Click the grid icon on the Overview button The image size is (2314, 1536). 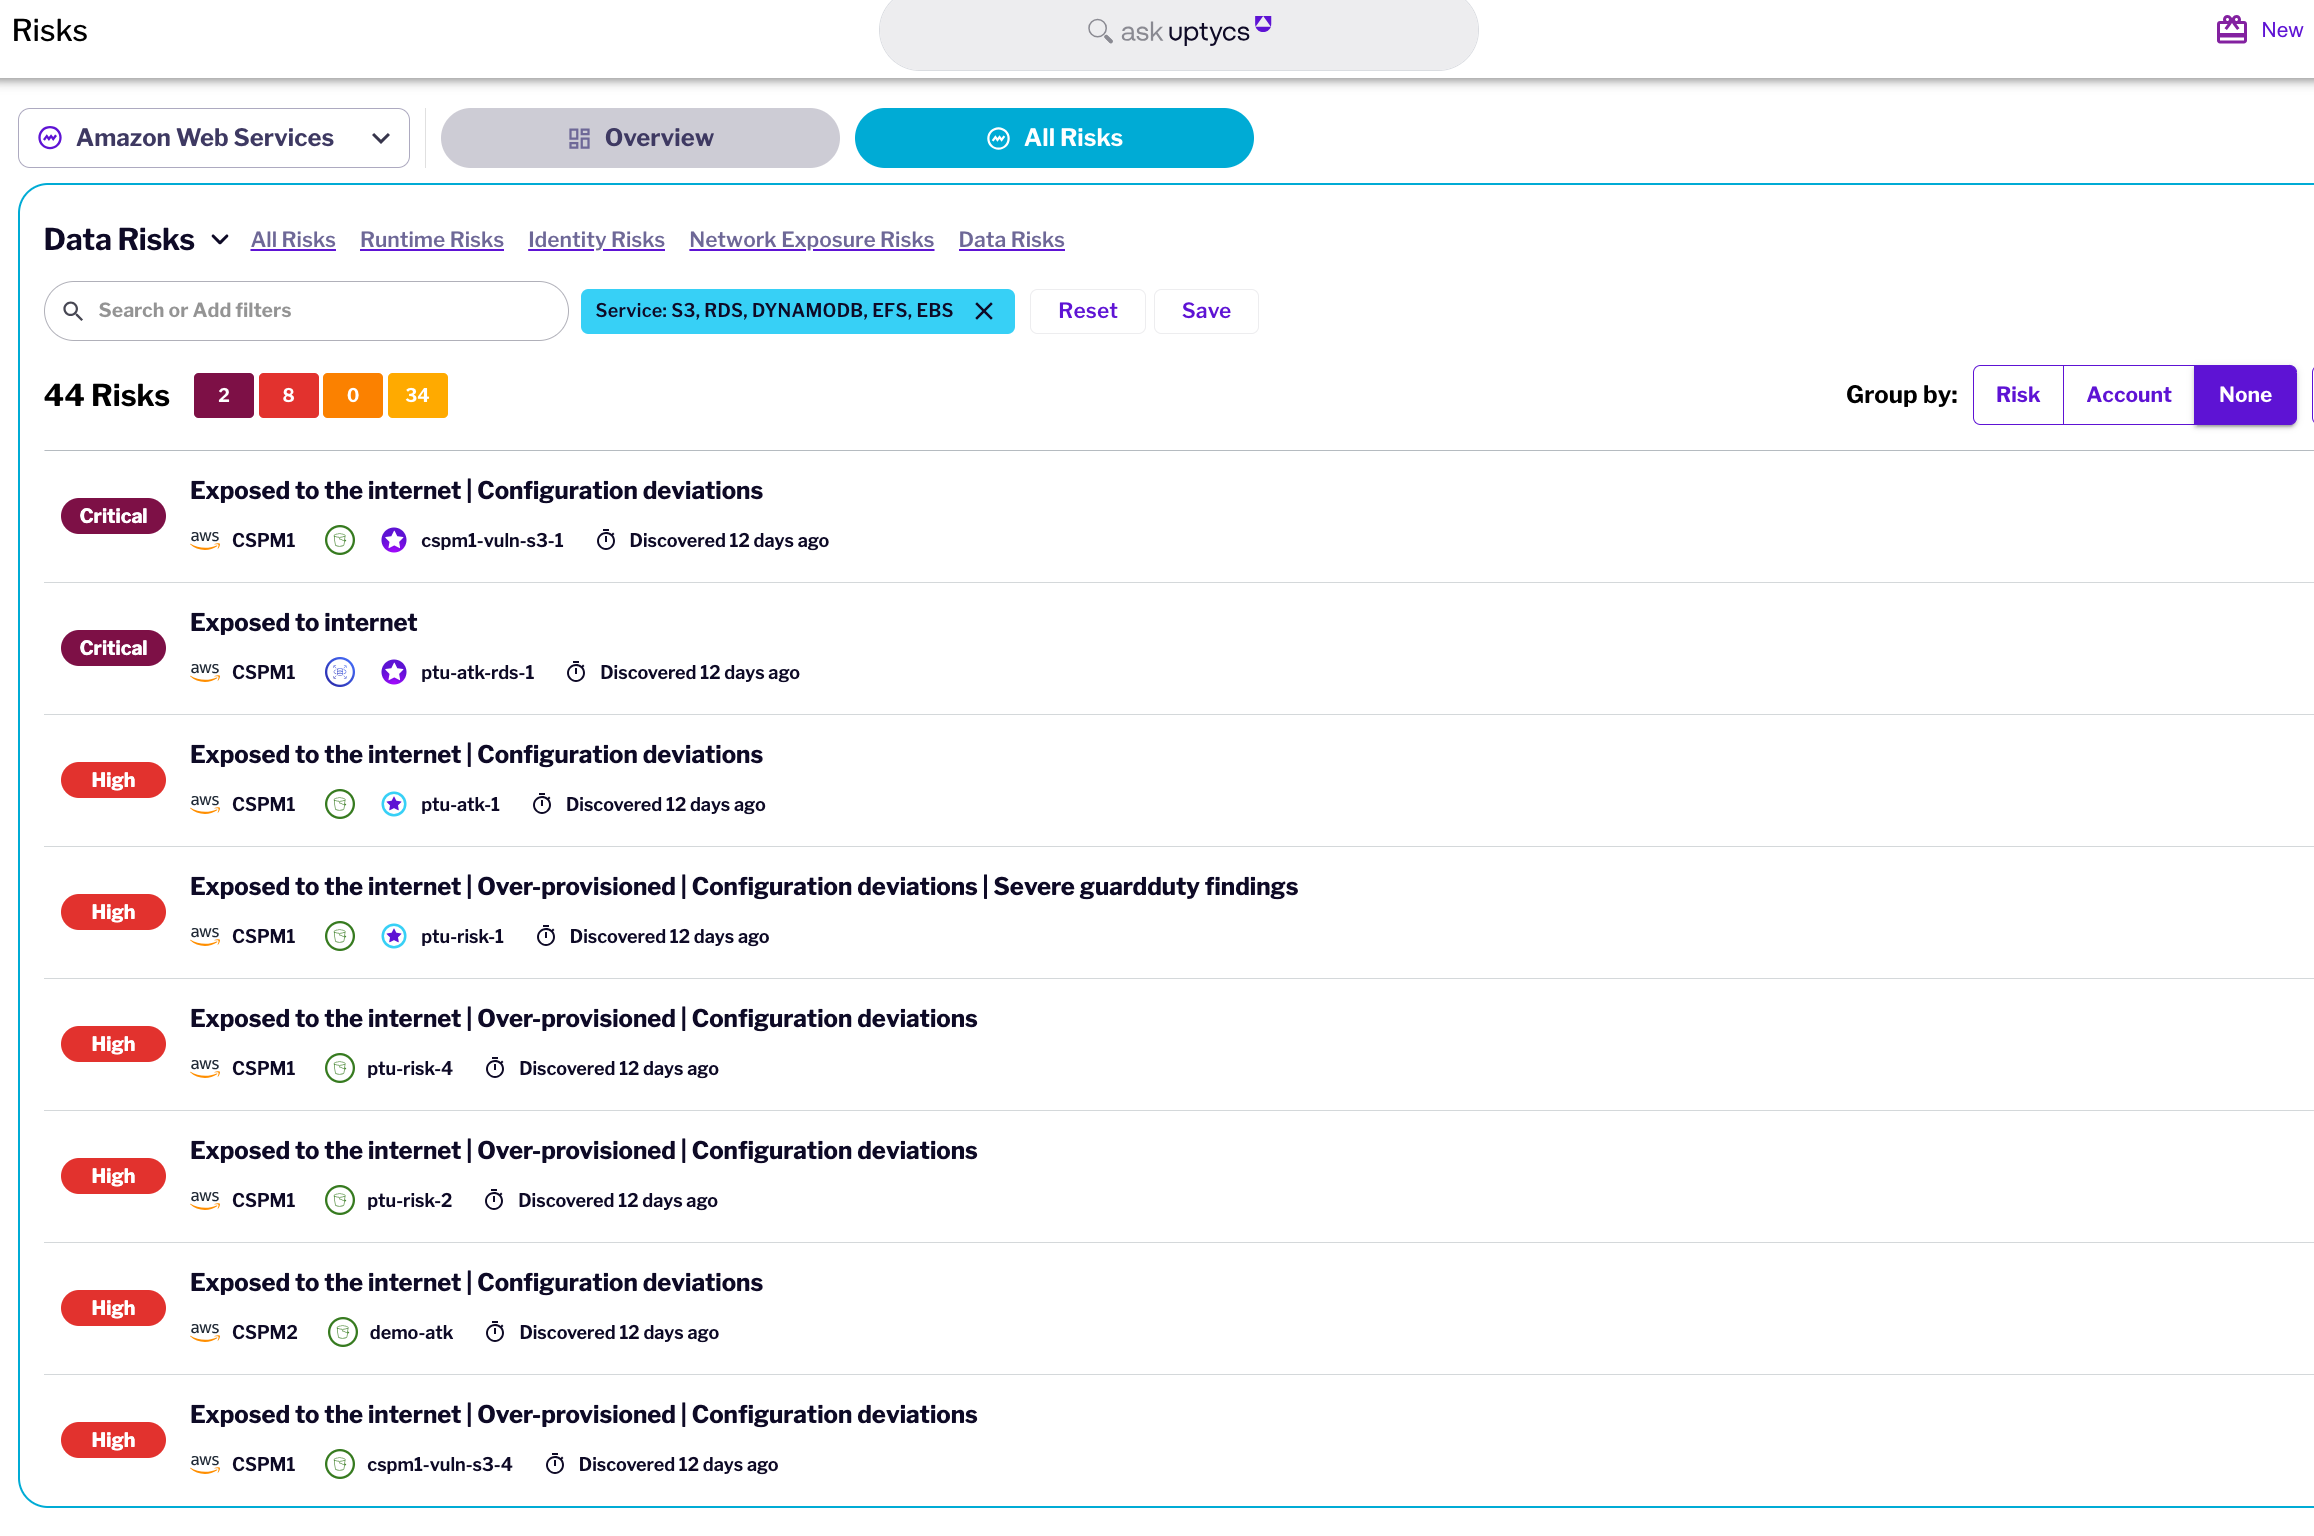(578, 138)
